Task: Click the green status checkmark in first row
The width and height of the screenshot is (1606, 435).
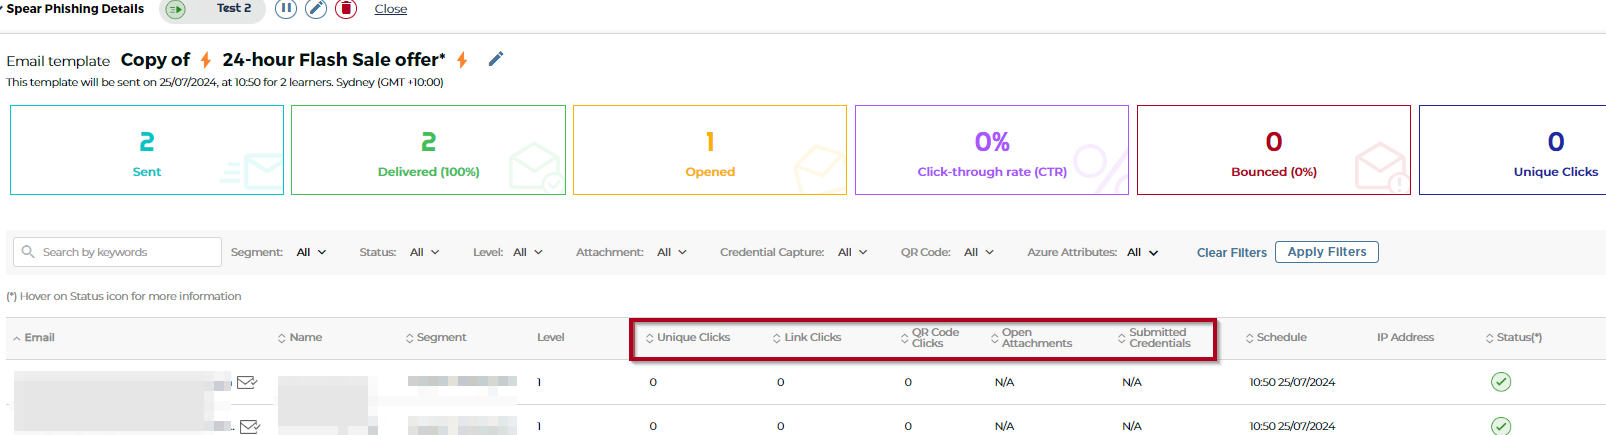Action: coord(1500,382)
